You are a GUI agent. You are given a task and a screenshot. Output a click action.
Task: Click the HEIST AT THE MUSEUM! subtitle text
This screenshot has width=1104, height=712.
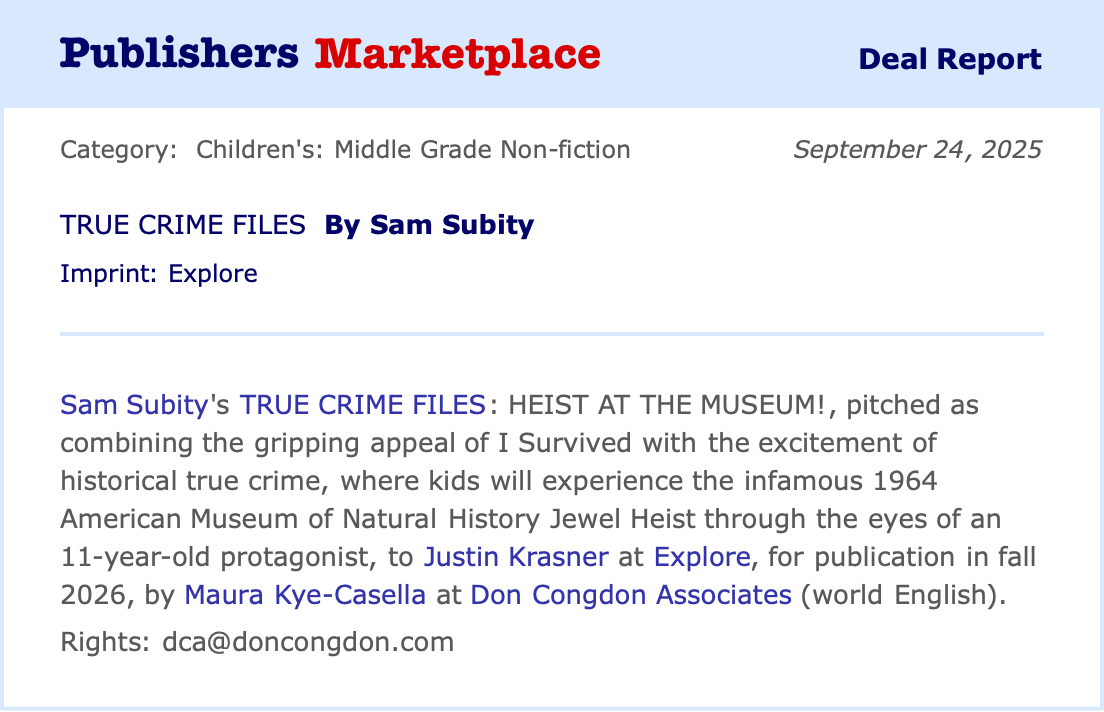coord(666,405)
